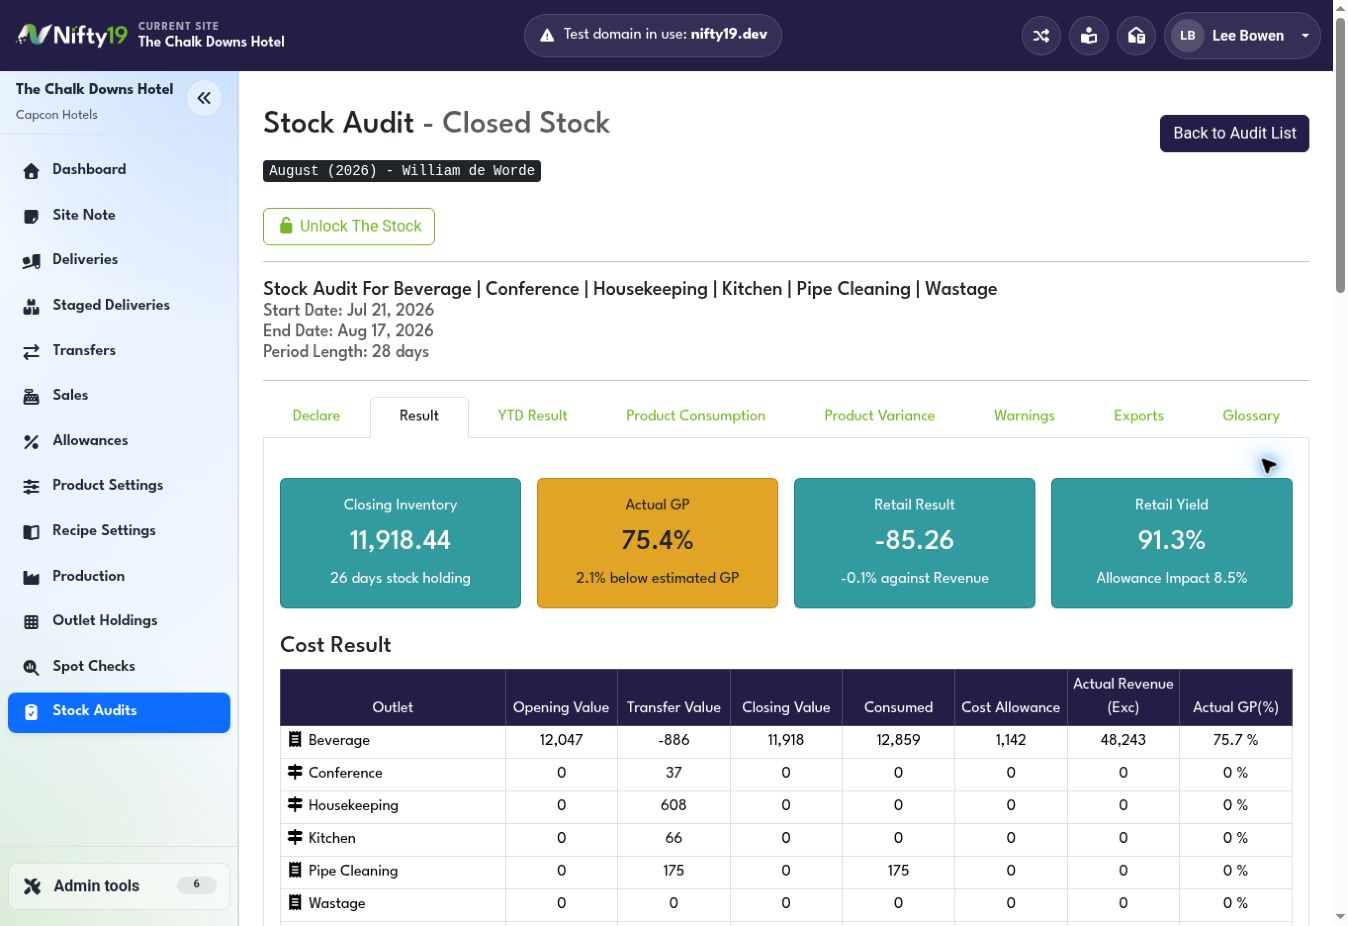1348x926 pixels.
Task: Click the Beverage outlet row icon
Action: (x=295, y=739)
